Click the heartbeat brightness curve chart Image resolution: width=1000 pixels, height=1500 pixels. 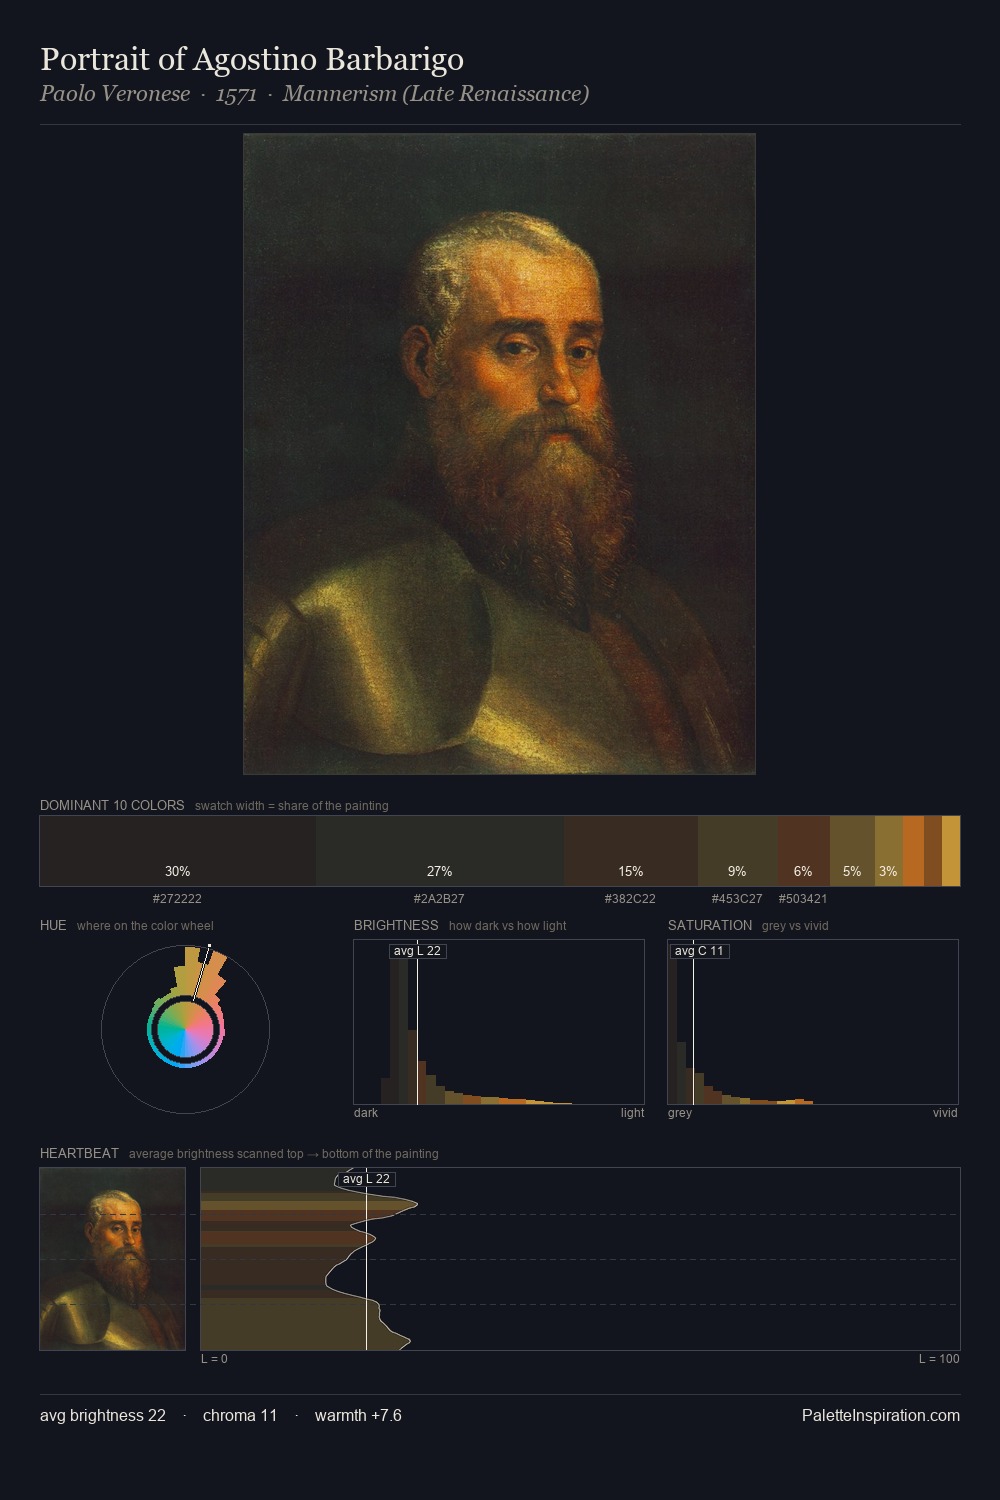580,1259
